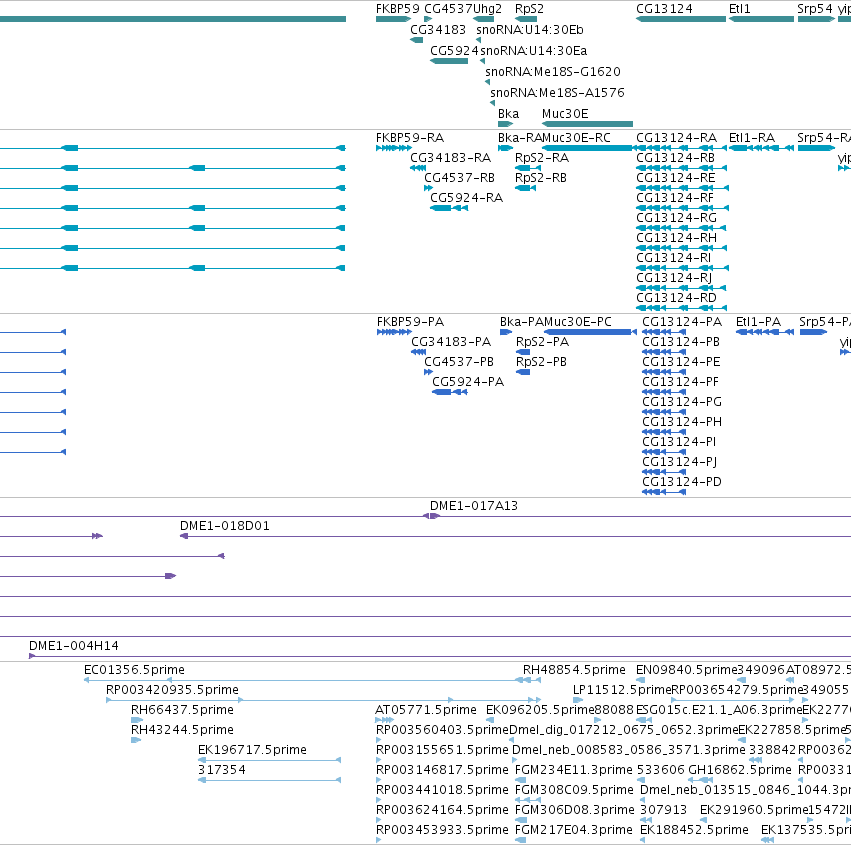Select the CG13124-PI protein
The image size is (851, 845).
coord(664,452)
